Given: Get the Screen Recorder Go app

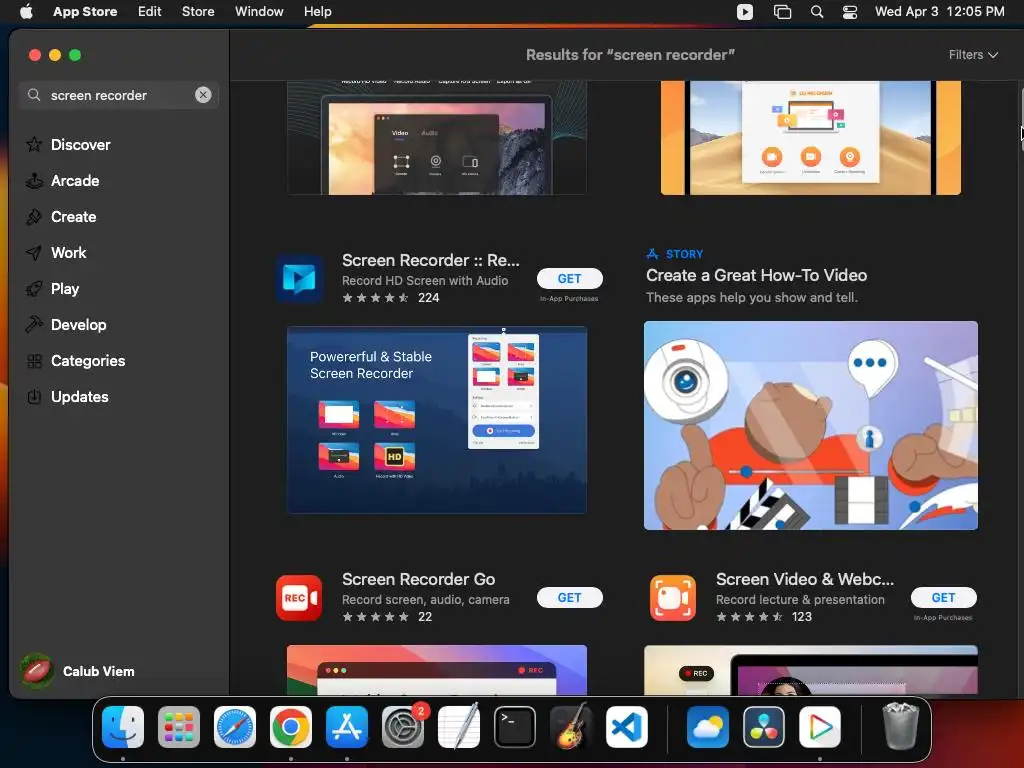Looking at the screenshot, I should (x=569, y=598).
